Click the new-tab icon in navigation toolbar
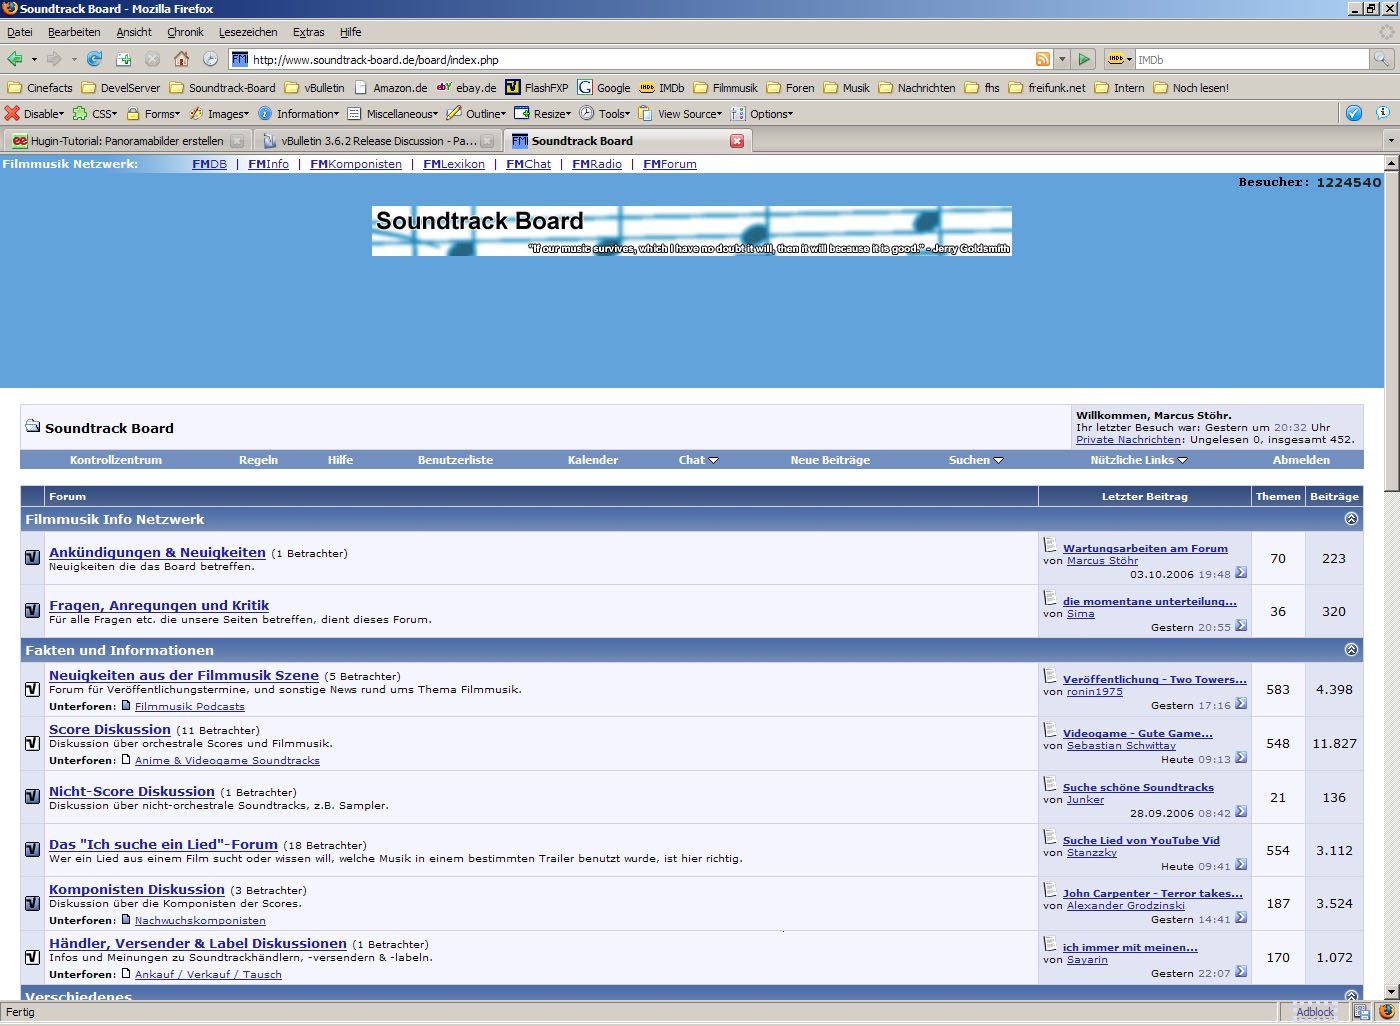This screenshot has width=1400, height=1026. click(x=124, y=59)
